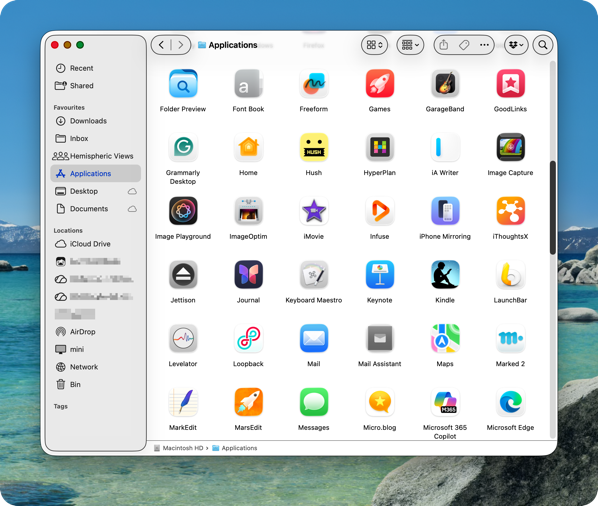Screen dimensions: 598x506
Task: Select the Mail Assistant icon
Action: pos(379,338)
